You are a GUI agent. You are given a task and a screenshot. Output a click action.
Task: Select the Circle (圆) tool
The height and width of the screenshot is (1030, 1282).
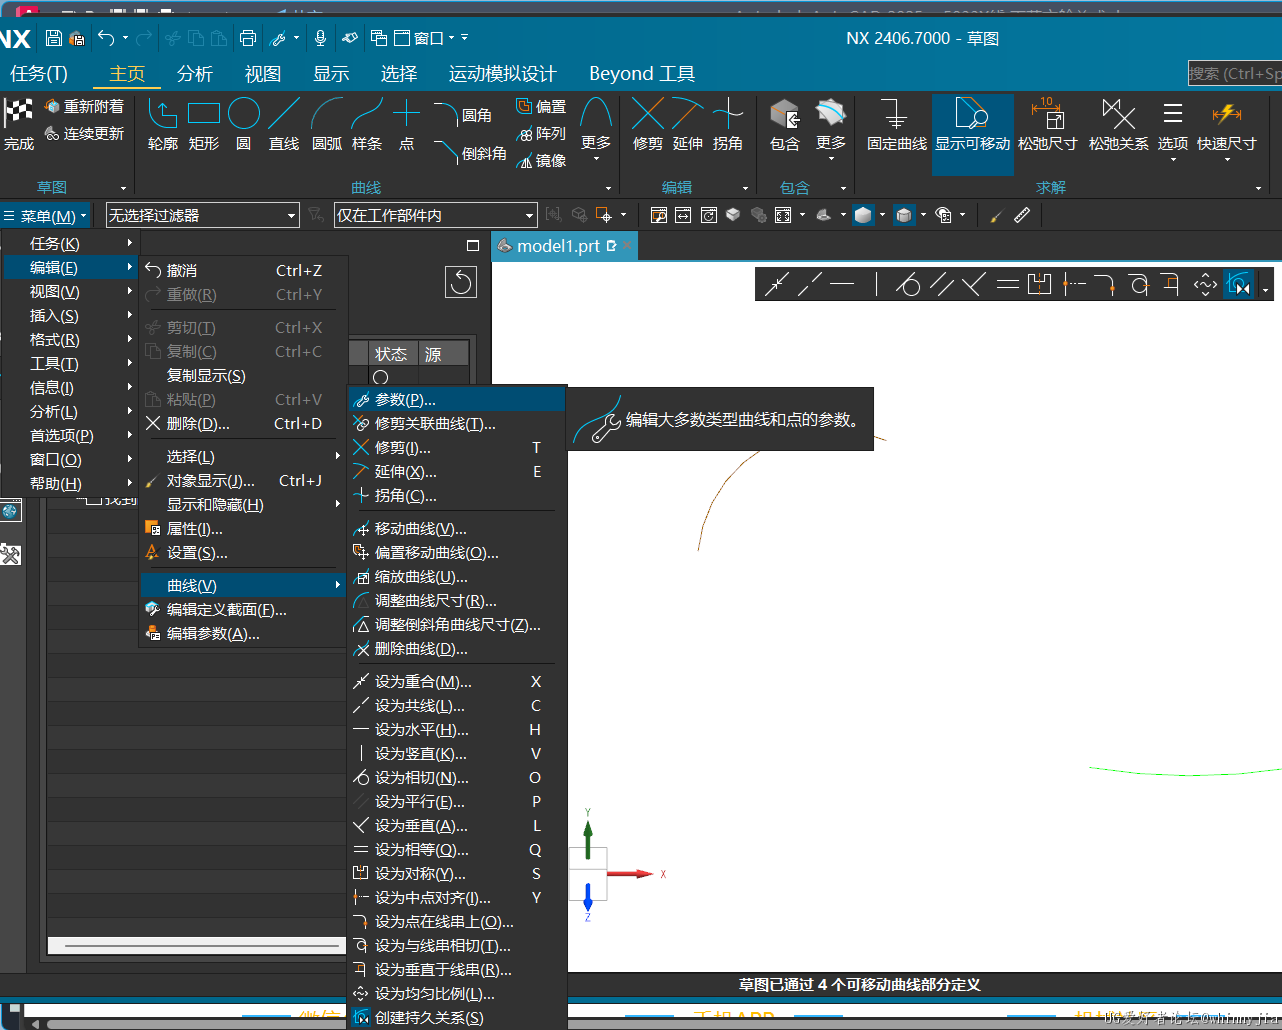pyautogui.click(x=244, y=124)
